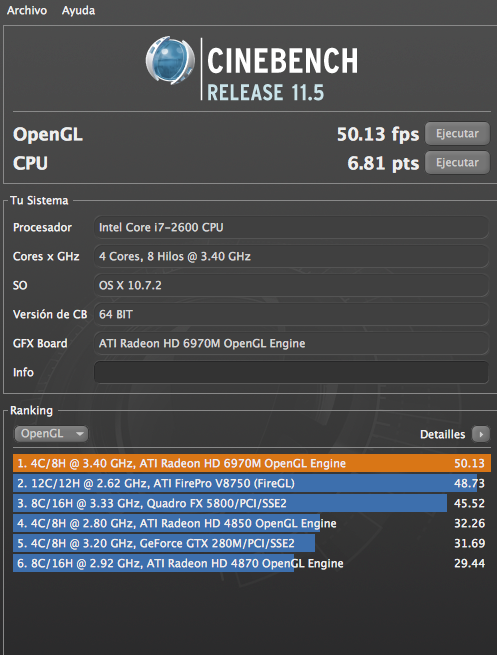Image resolution: width=497 pixels, height=655 pixels.
Task: Open the OpenGL ranking dropdown
Action: [x=51, y=434]
